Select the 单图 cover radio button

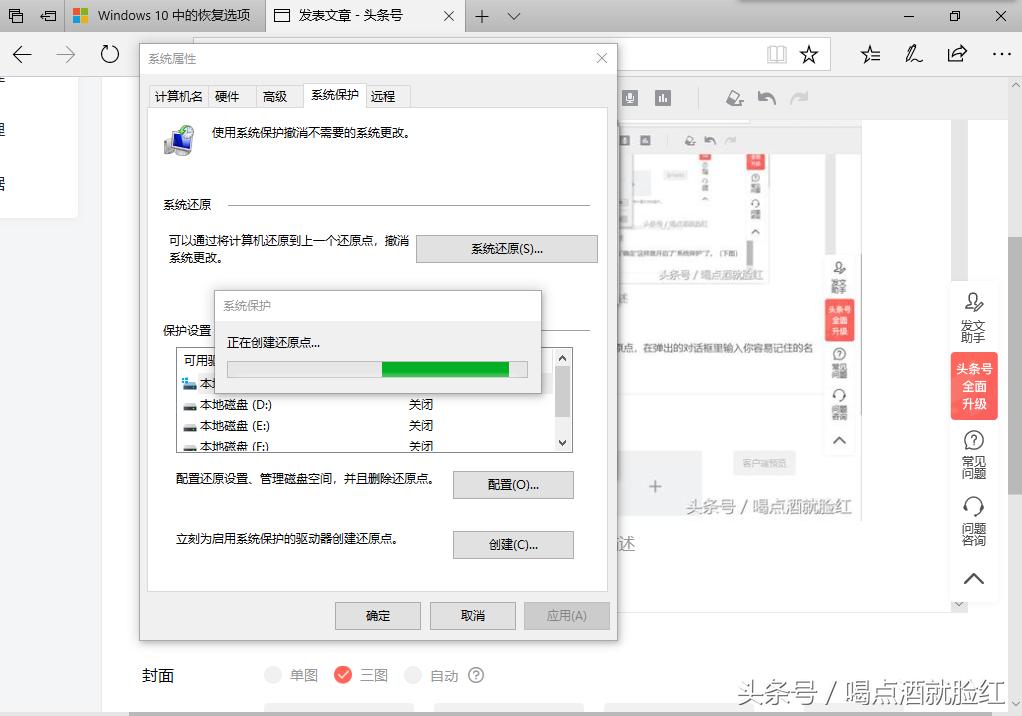[x=271, y=675]
